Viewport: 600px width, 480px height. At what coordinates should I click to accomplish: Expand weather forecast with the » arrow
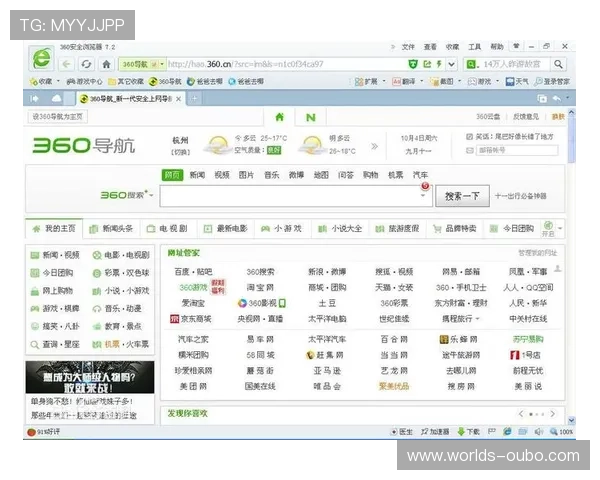(x=374, y=146)
